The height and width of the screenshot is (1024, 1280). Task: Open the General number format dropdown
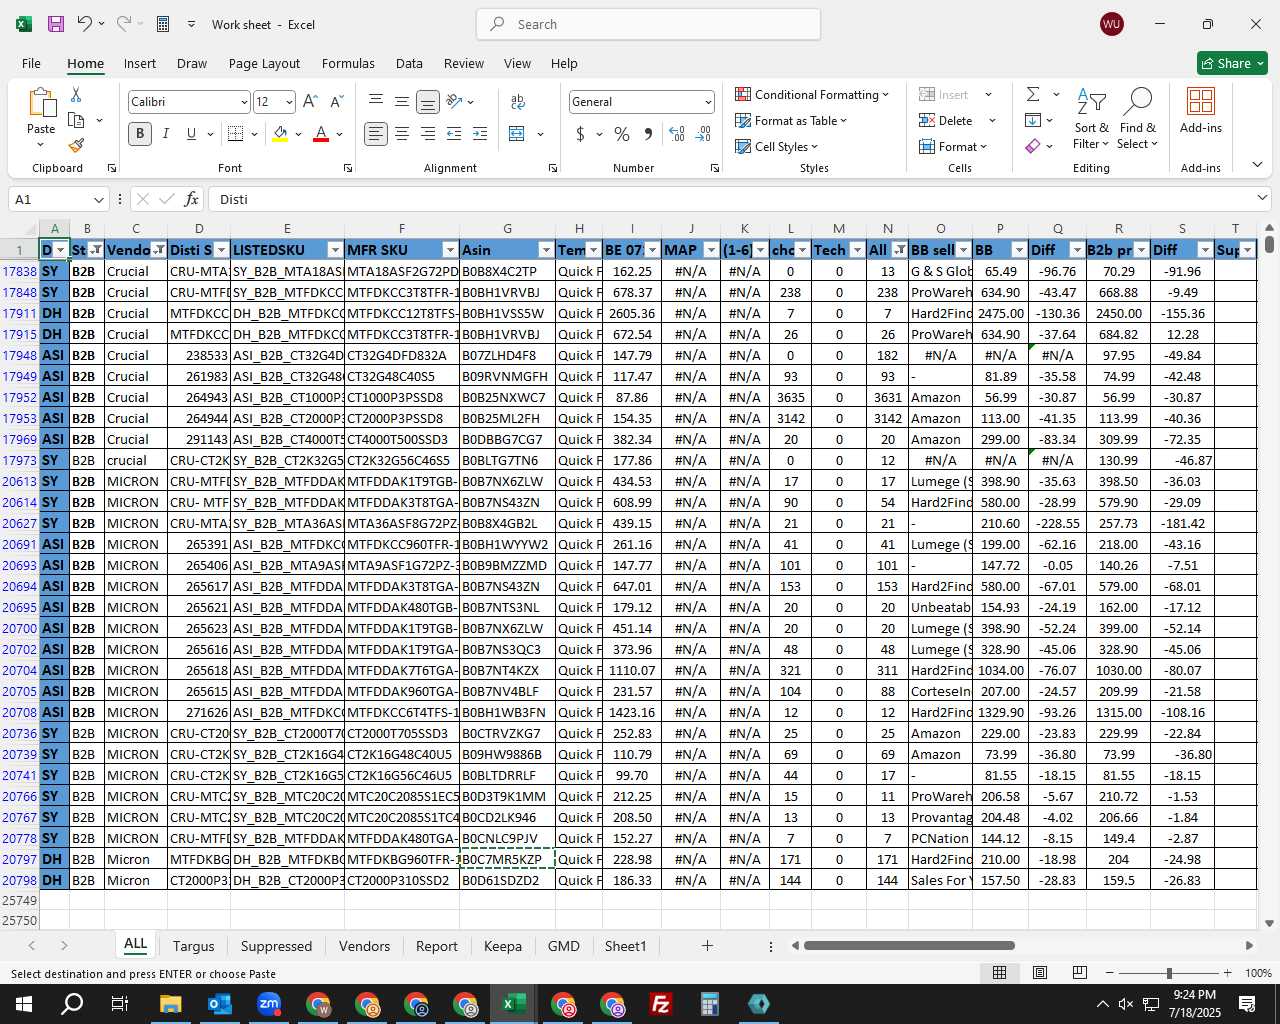[x=708, y=102]
